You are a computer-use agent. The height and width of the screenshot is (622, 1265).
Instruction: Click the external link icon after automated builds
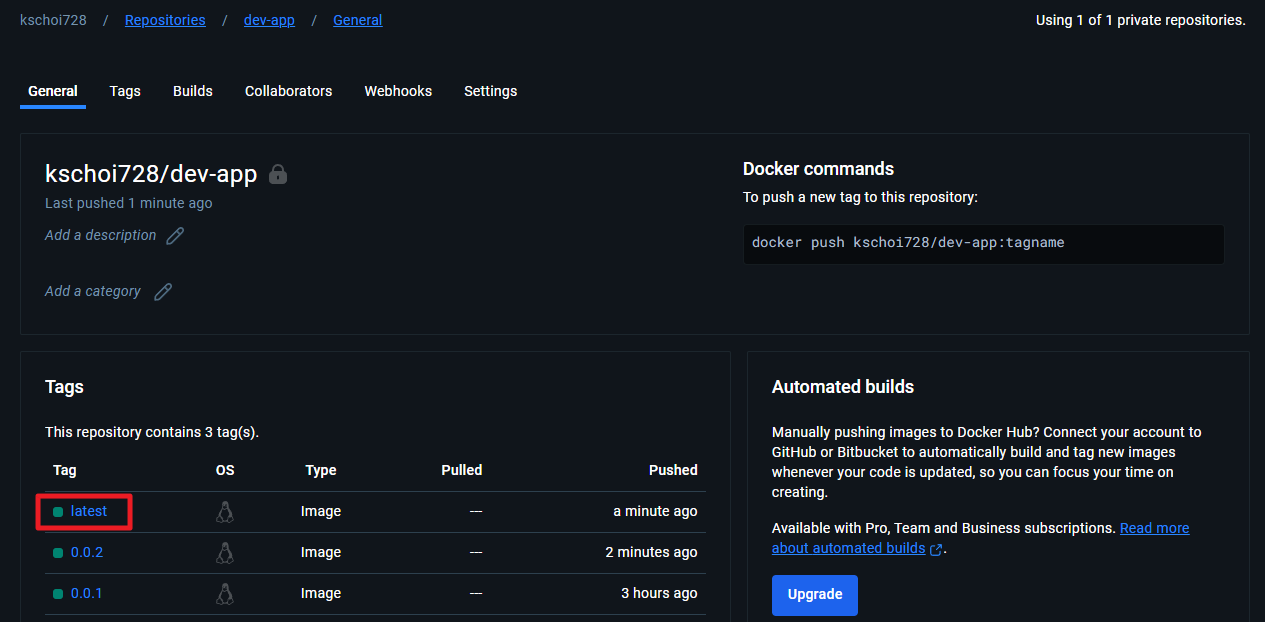(x=936, y=549)
